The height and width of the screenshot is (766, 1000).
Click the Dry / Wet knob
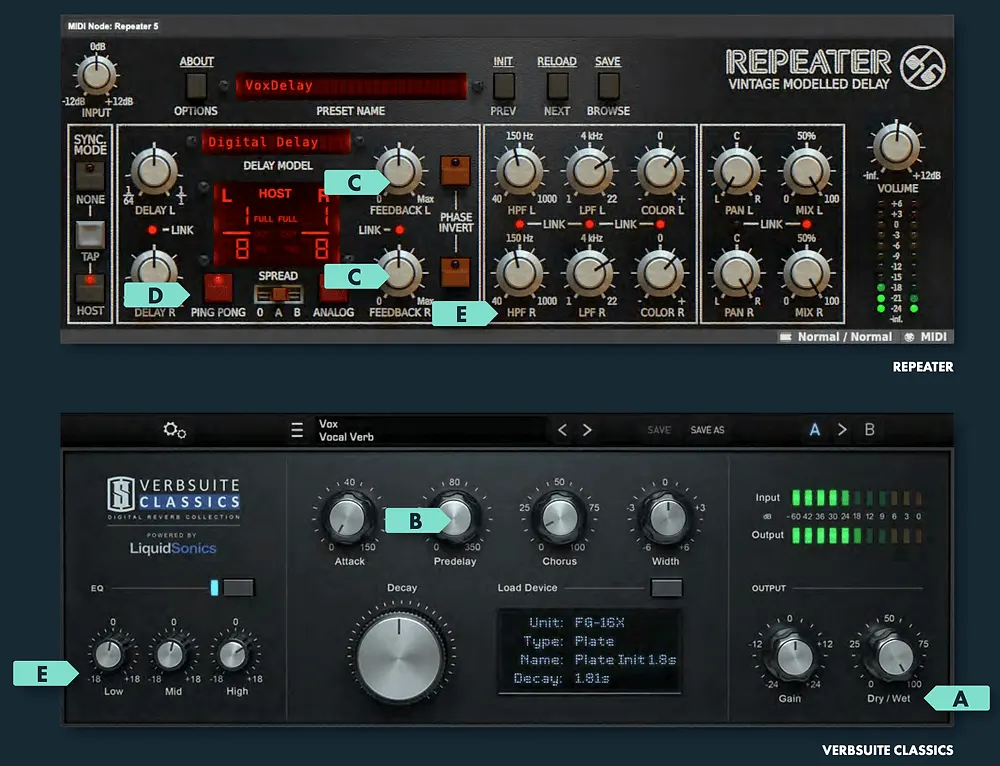pos(893,656)
